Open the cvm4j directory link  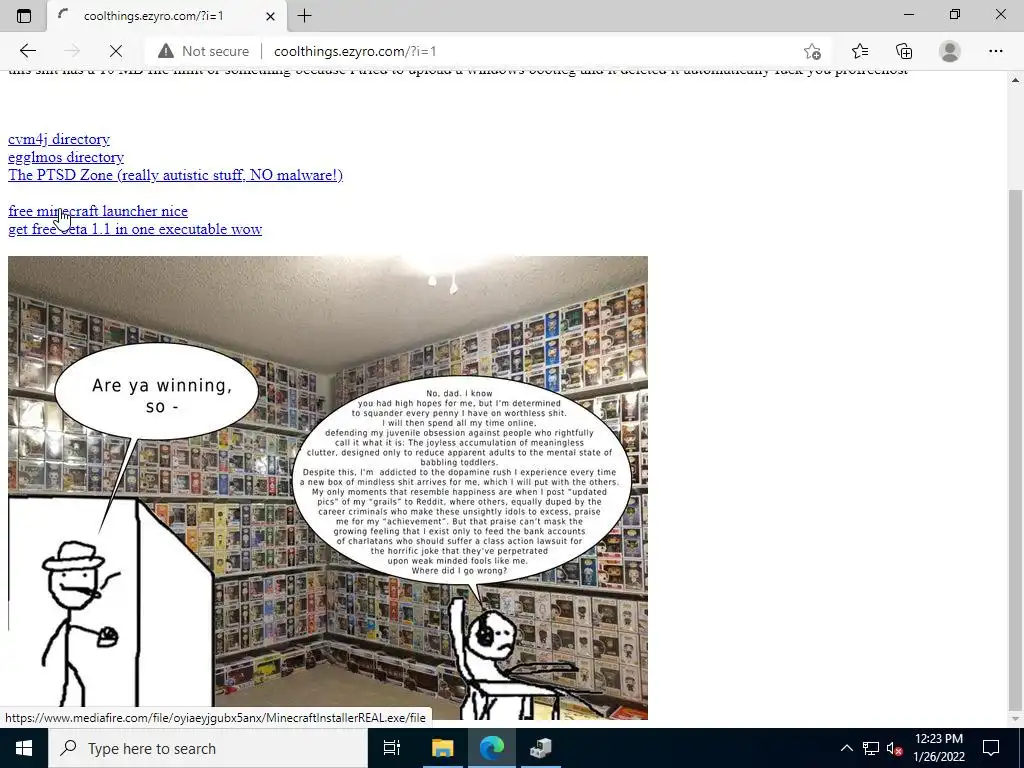point(59,139)
